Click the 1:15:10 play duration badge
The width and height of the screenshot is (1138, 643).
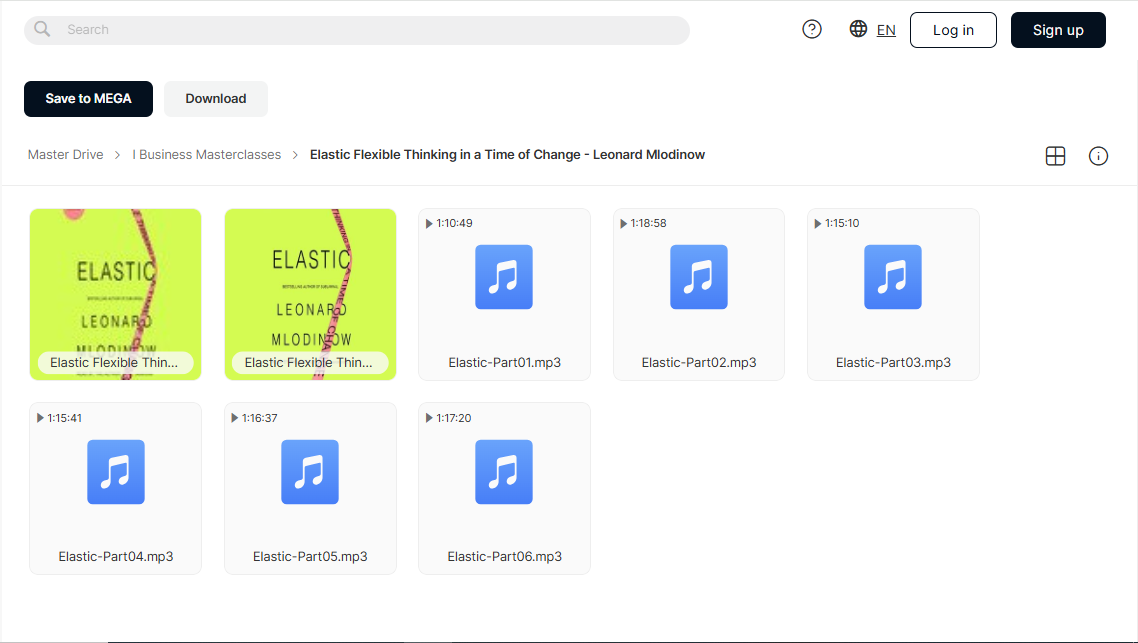[837, 224]
